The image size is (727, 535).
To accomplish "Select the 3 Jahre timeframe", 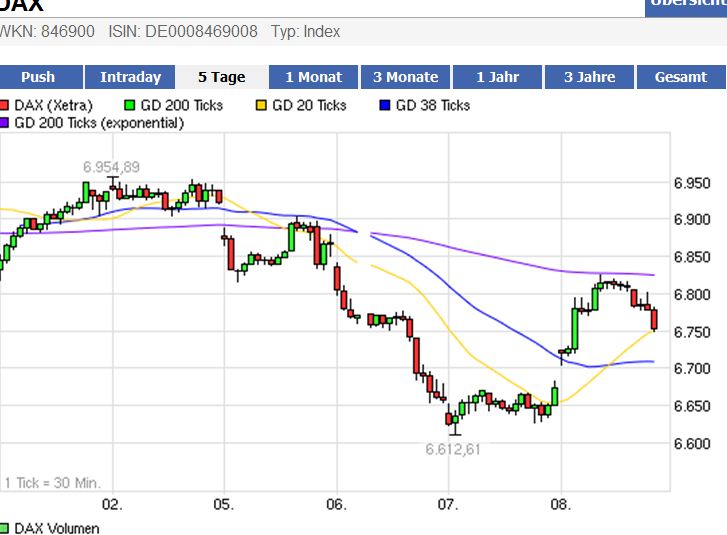I will point(589,77).
